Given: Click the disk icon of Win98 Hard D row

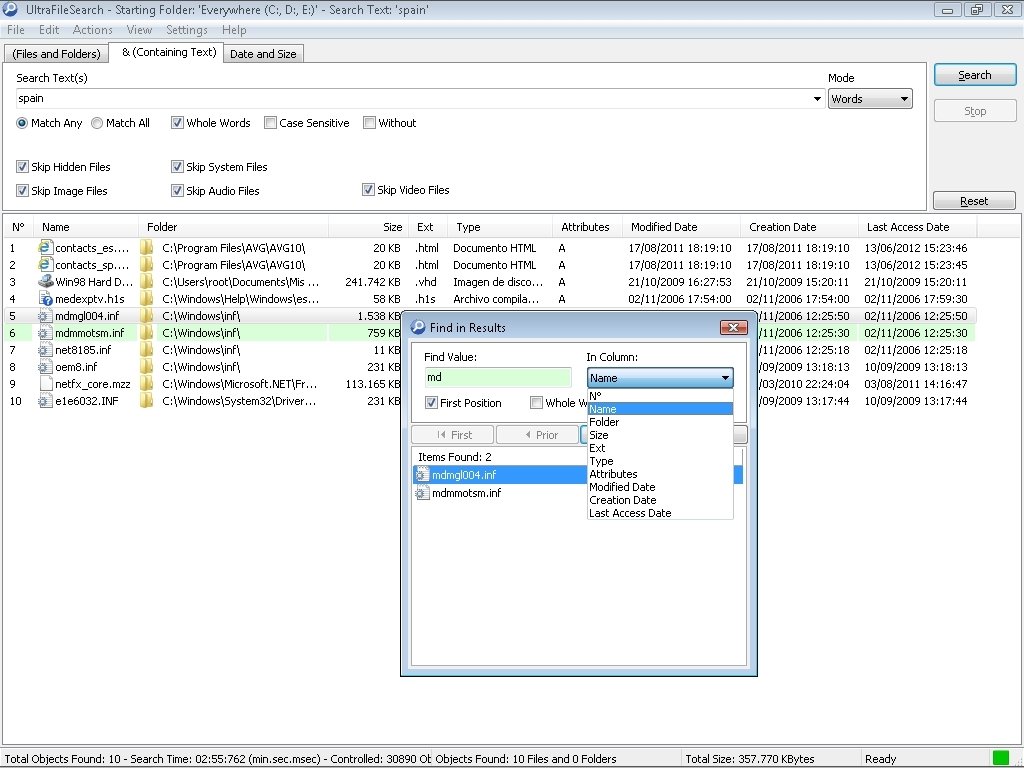Looking at the screenshot, I should tap(45, 281).
